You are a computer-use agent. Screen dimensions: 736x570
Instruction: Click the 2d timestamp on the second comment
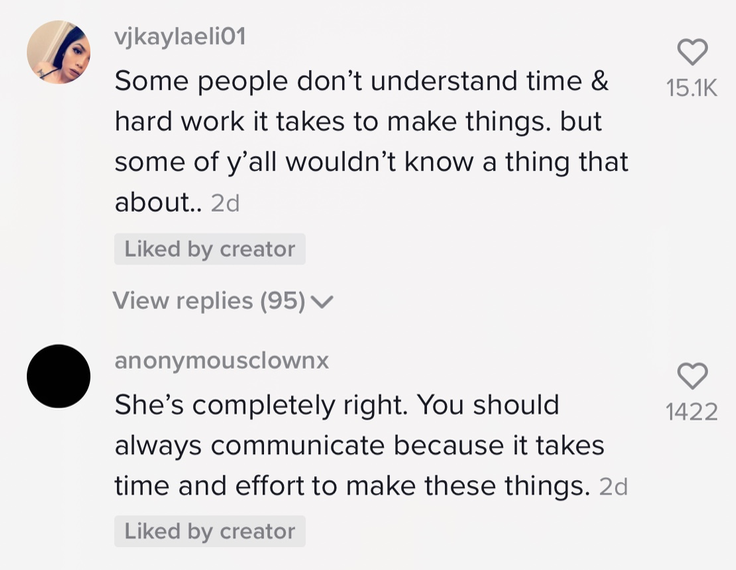pyautogui.click(x=613, y=487)
